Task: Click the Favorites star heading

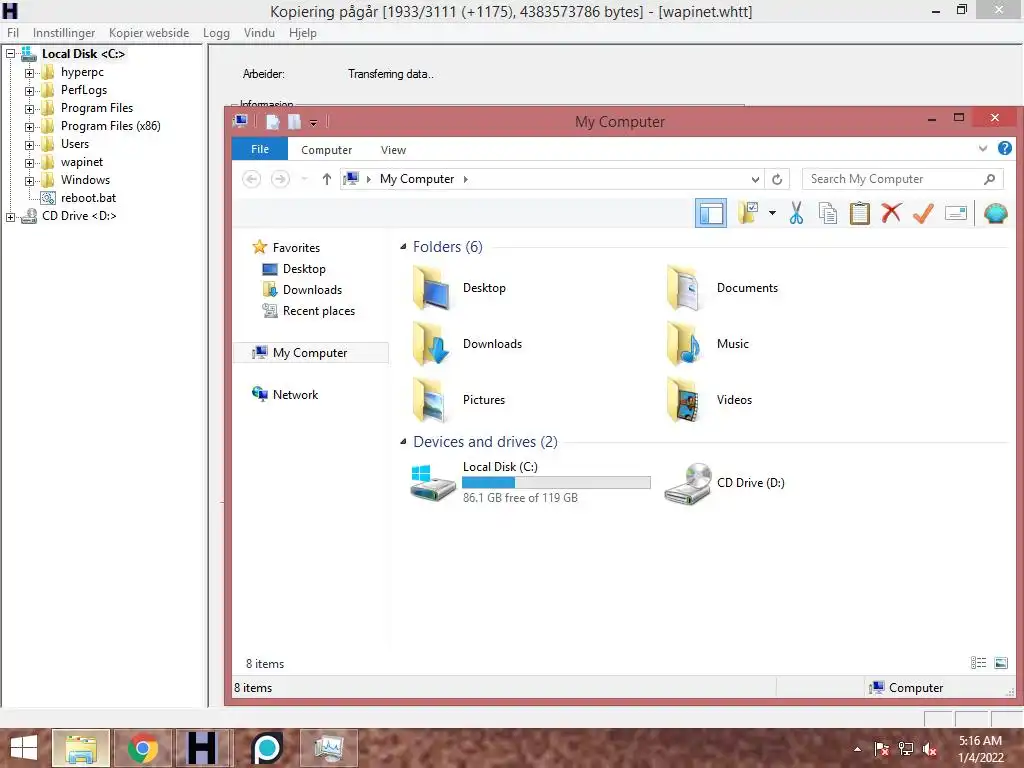Action: [286, 248]
